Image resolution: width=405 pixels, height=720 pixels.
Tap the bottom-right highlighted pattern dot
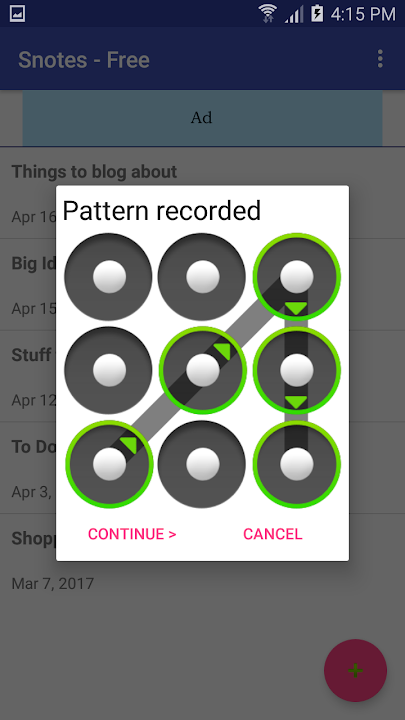click(x=297, y=464)
